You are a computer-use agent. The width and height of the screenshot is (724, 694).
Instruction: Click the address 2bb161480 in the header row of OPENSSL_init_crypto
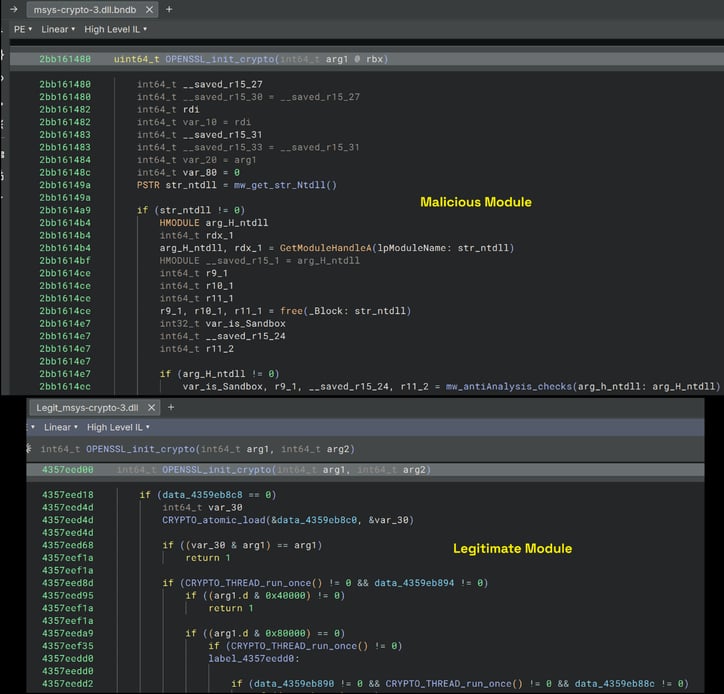65,59
